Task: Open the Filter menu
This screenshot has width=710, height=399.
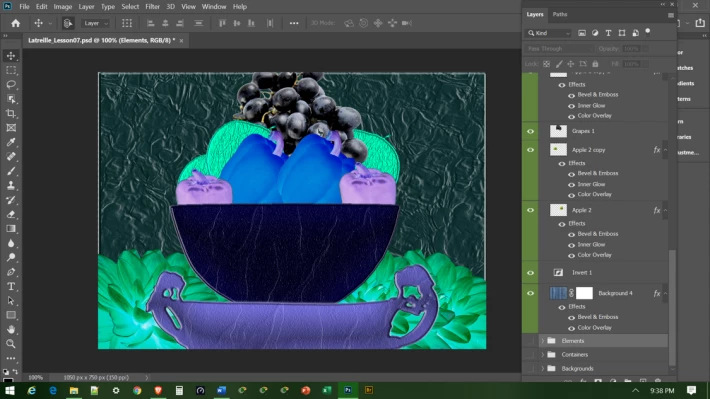Action: (x=152, y=7)
